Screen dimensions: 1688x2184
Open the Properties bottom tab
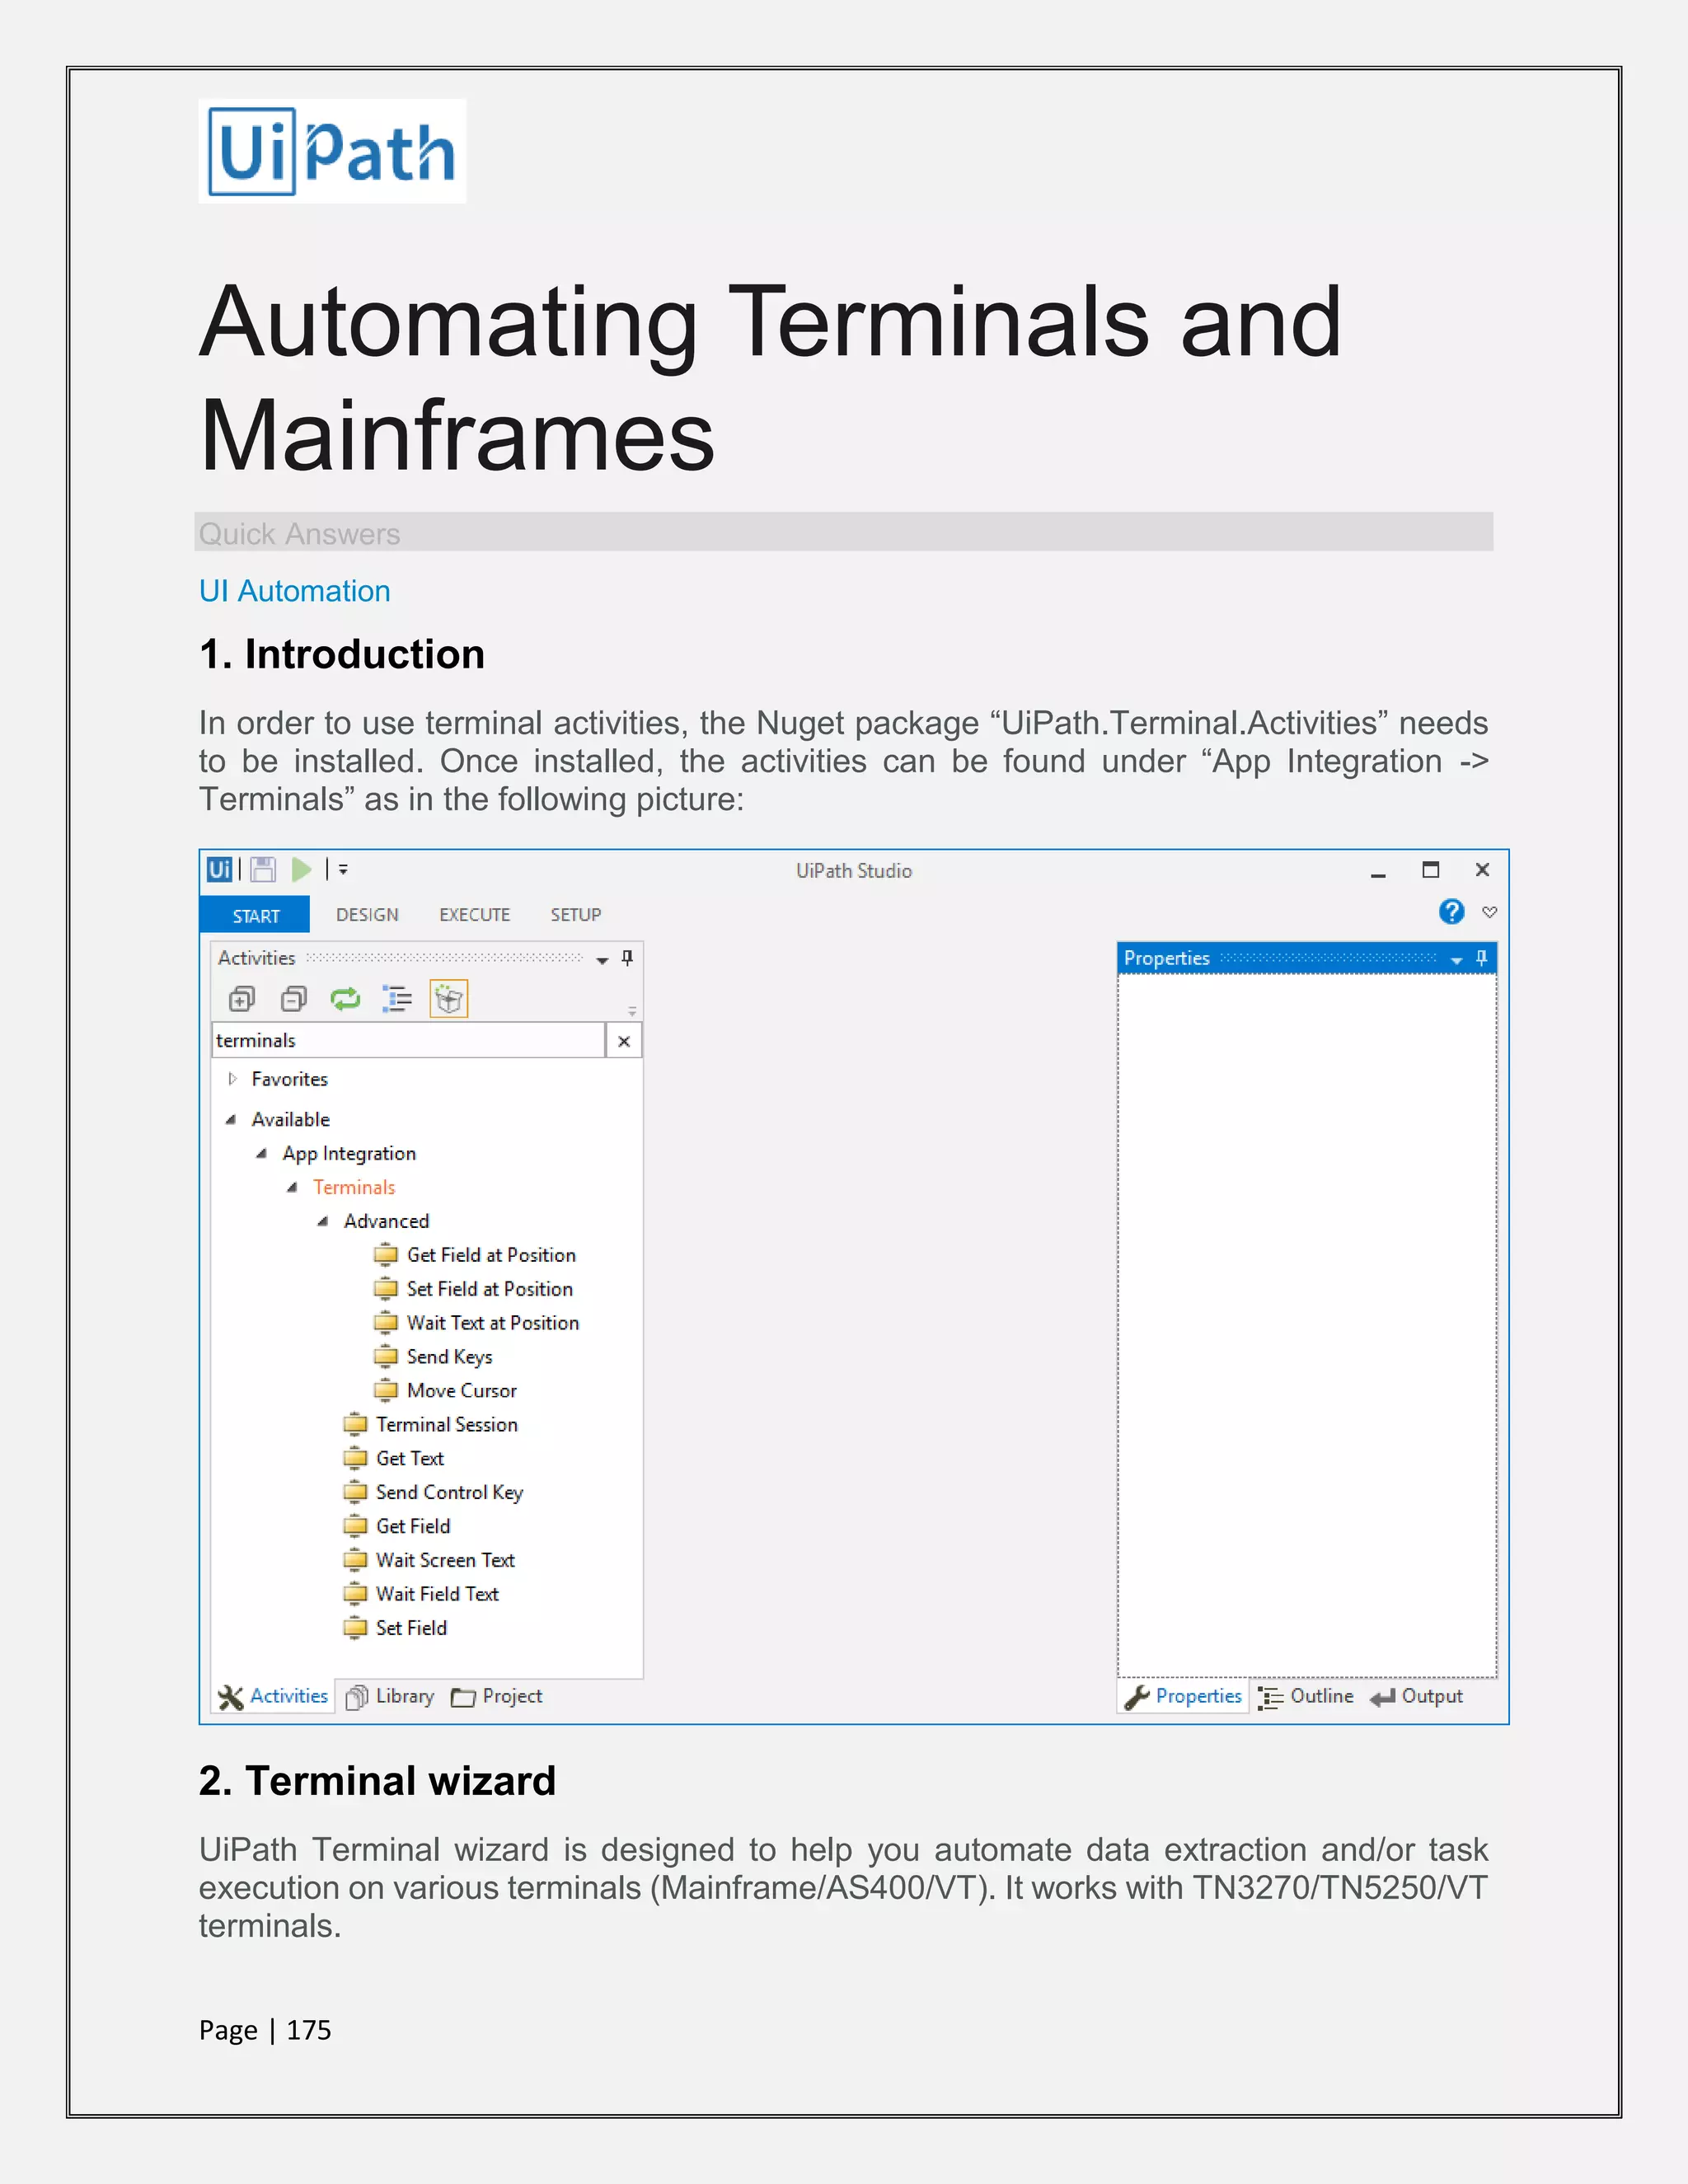[x=1183, y=1697]
